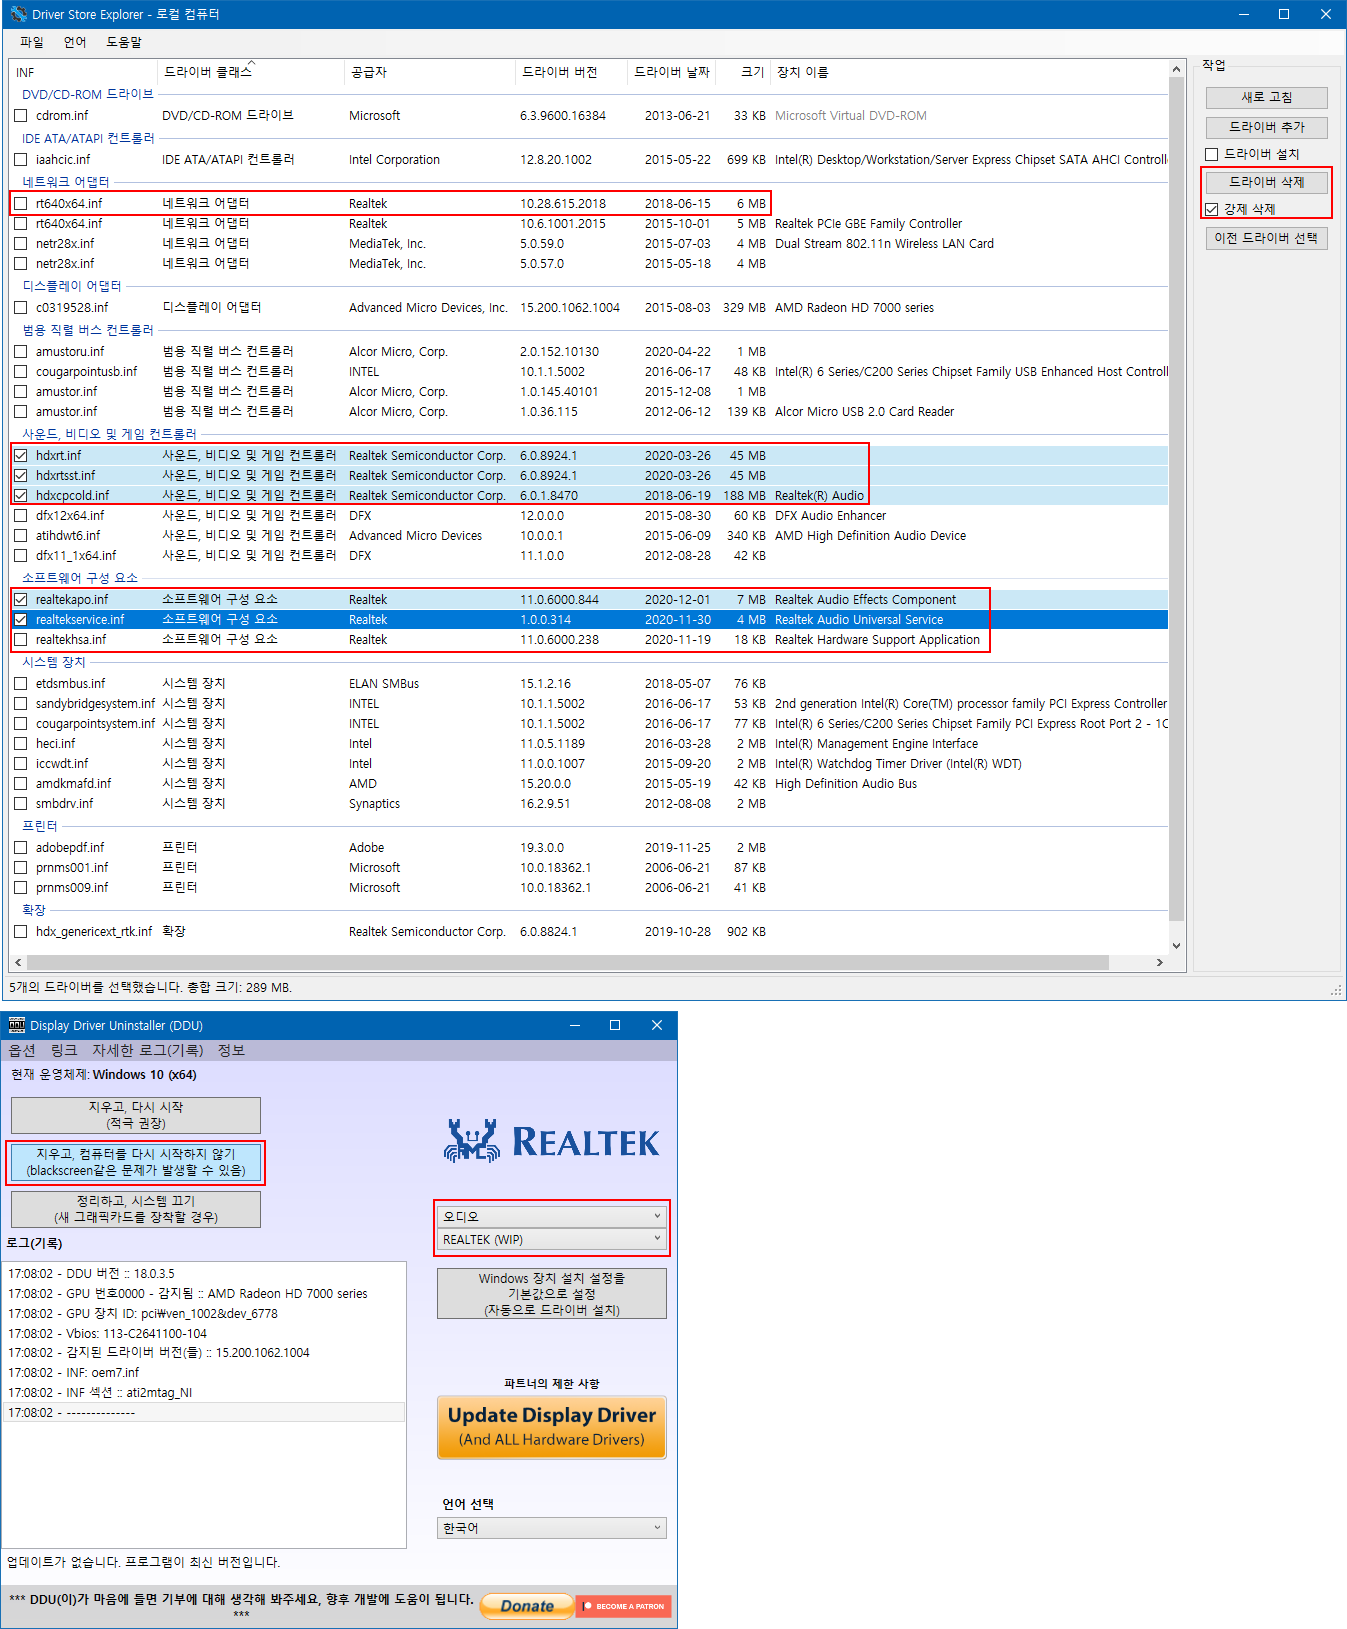Image resolution: width=1347 pixels, height=1629 pixels.
Task: Click the driver list horizontal scrollbar
Action: [x=568, y=963]
